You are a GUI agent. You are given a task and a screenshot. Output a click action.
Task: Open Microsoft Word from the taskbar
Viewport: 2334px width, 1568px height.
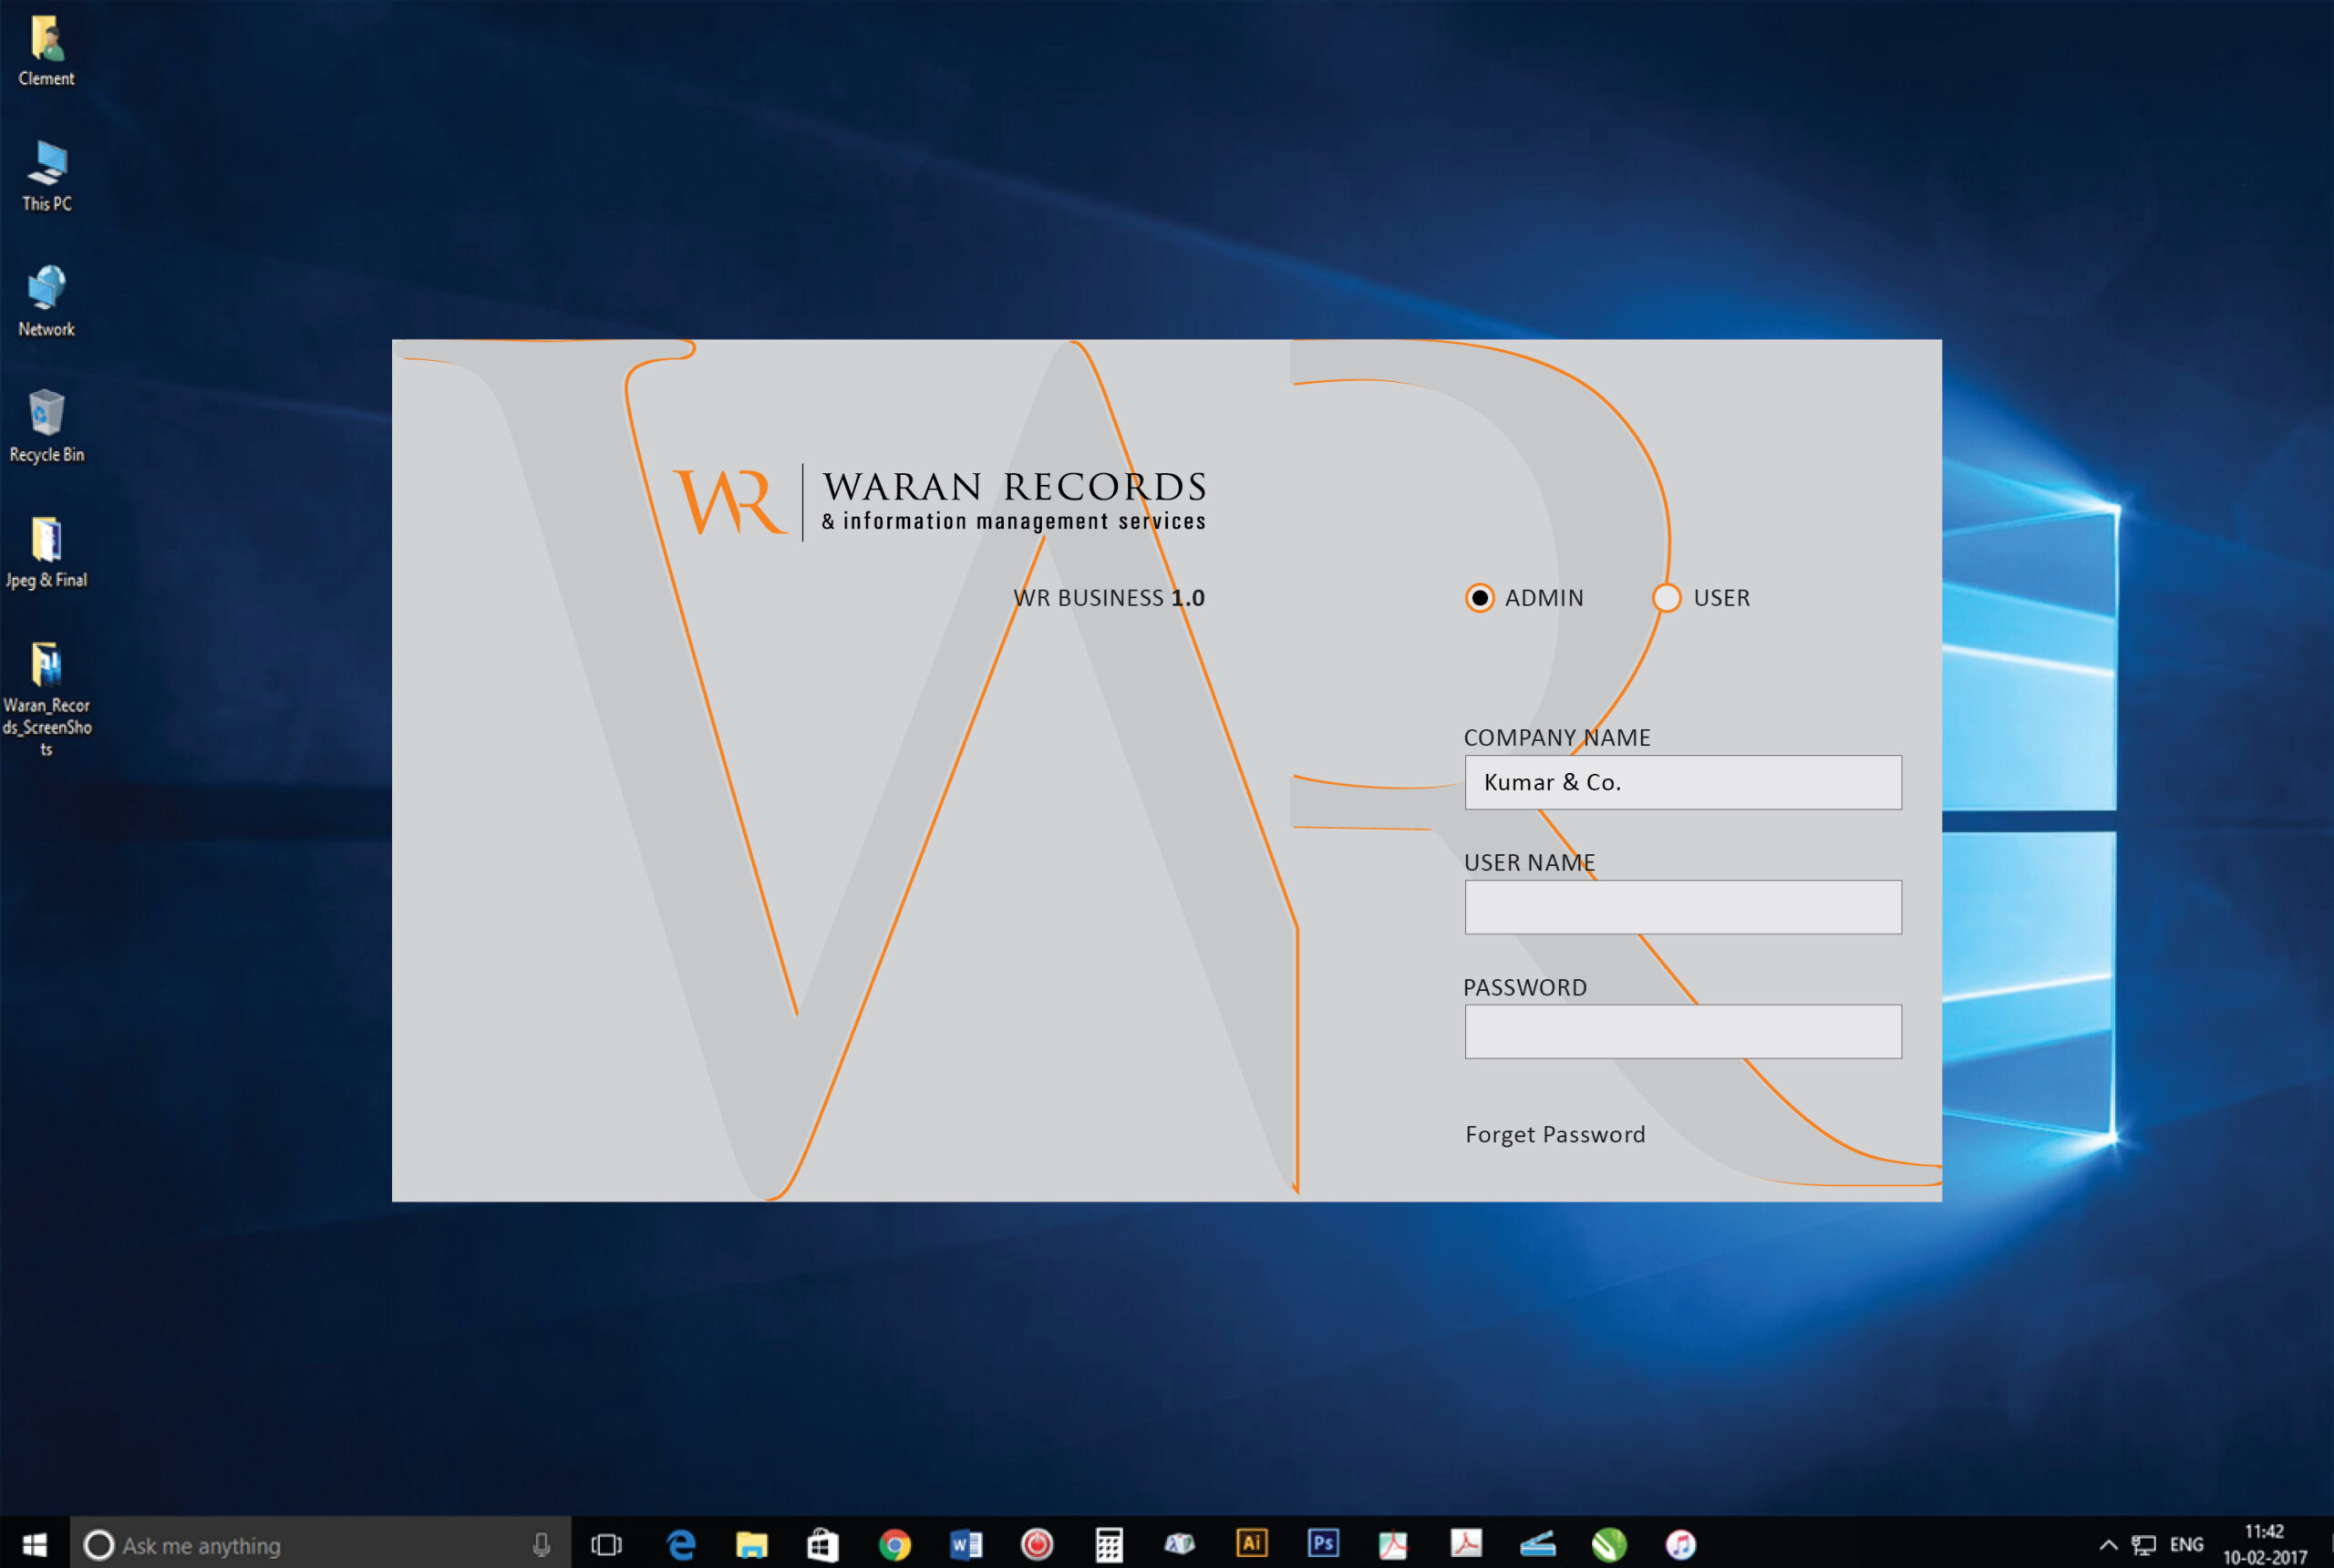point(966,1545)
